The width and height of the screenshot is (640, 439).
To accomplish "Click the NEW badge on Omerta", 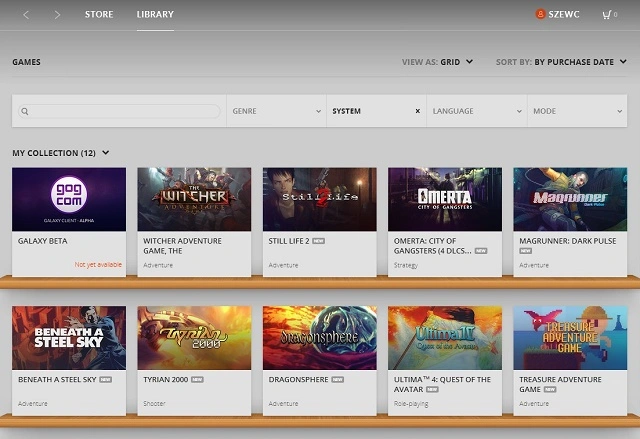I will pyautogui.click(x=481, y=251).
